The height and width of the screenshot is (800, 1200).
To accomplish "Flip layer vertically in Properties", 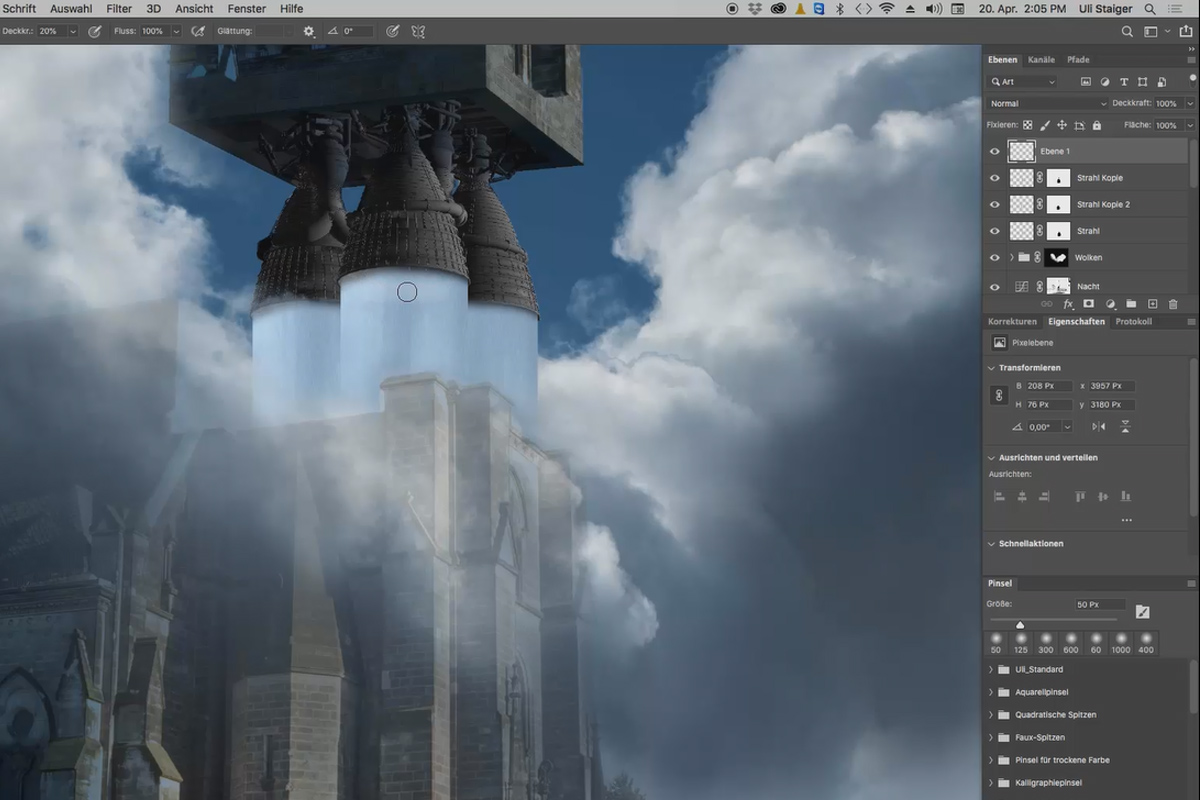I will [x=1125, y=427].
